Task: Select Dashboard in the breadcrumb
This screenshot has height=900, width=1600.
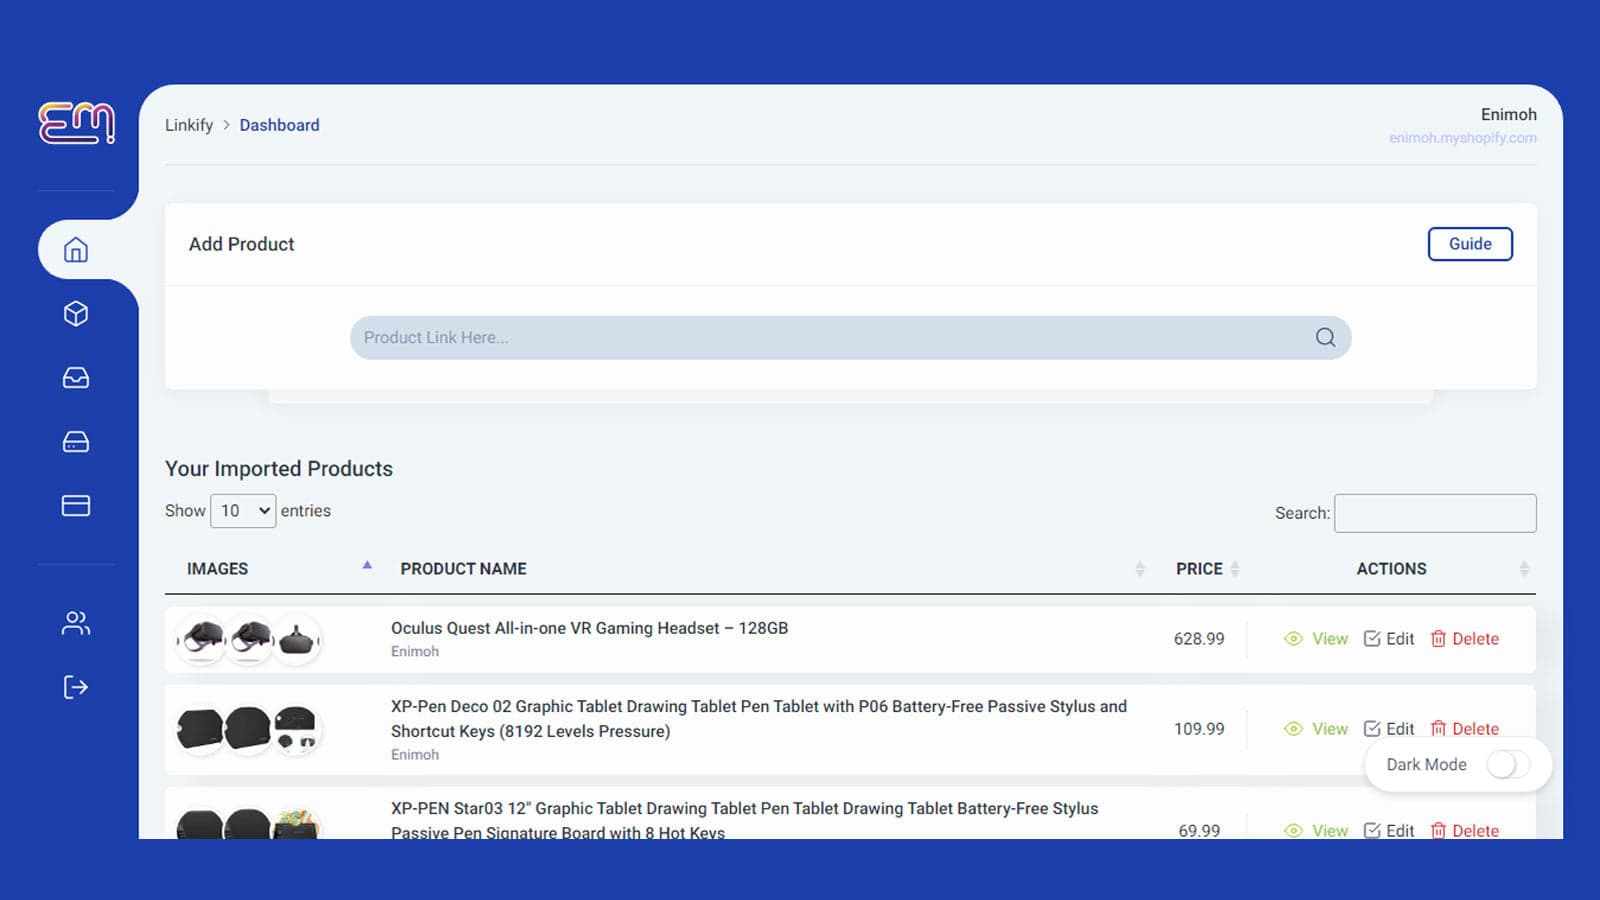Action: click(279, 124)
